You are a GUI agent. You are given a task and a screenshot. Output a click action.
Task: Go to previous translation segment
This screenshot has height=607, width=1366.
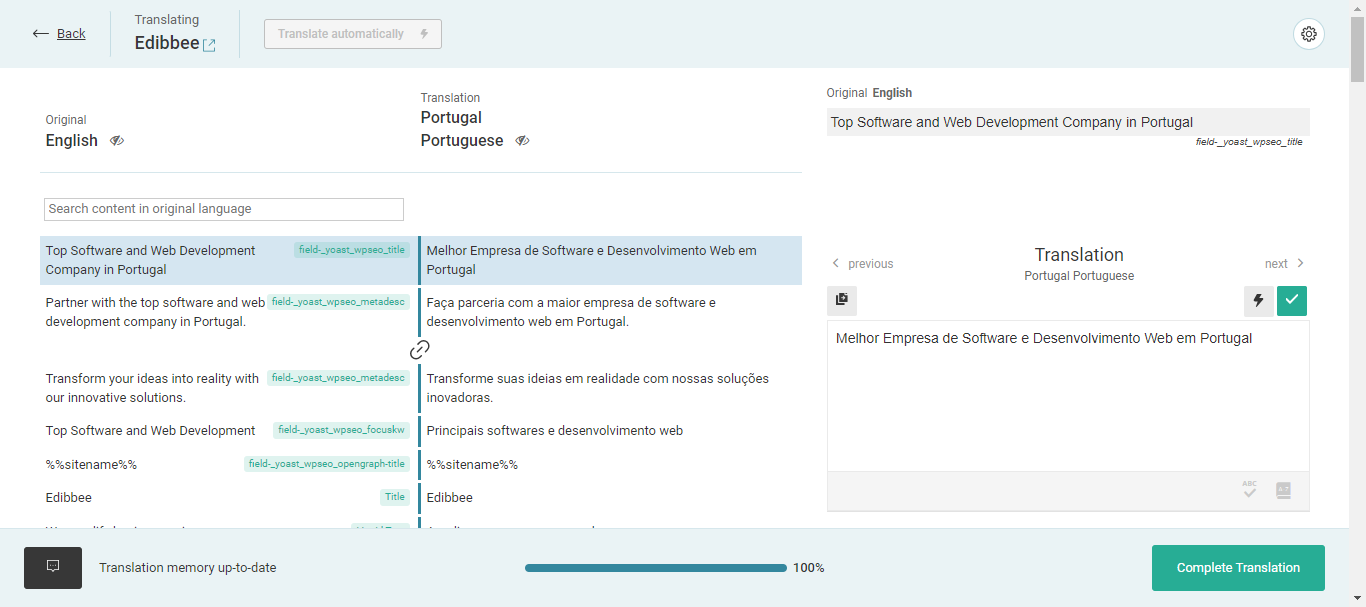[x=862, y=264]
